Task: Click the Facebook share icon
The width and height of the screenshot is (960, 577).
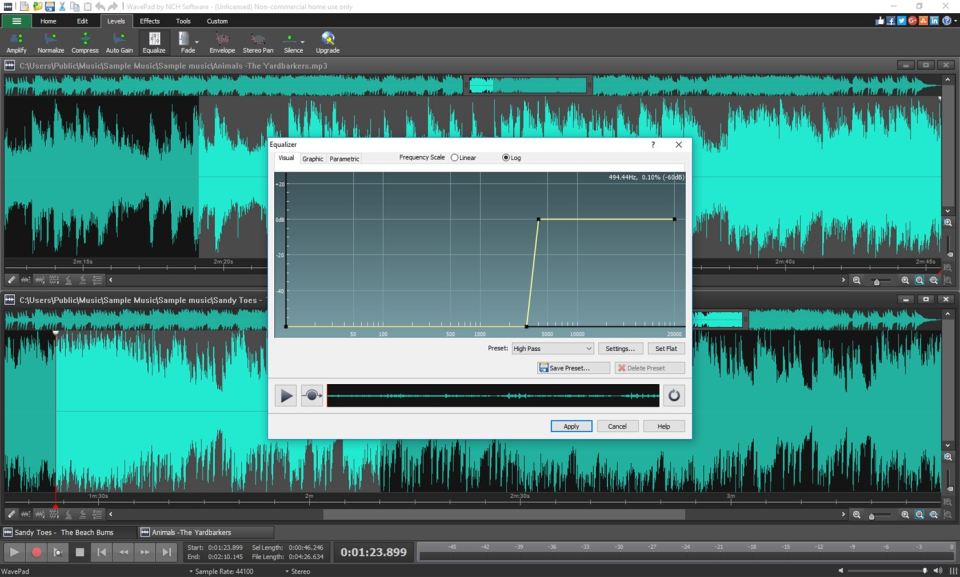Action: (891, 20)
